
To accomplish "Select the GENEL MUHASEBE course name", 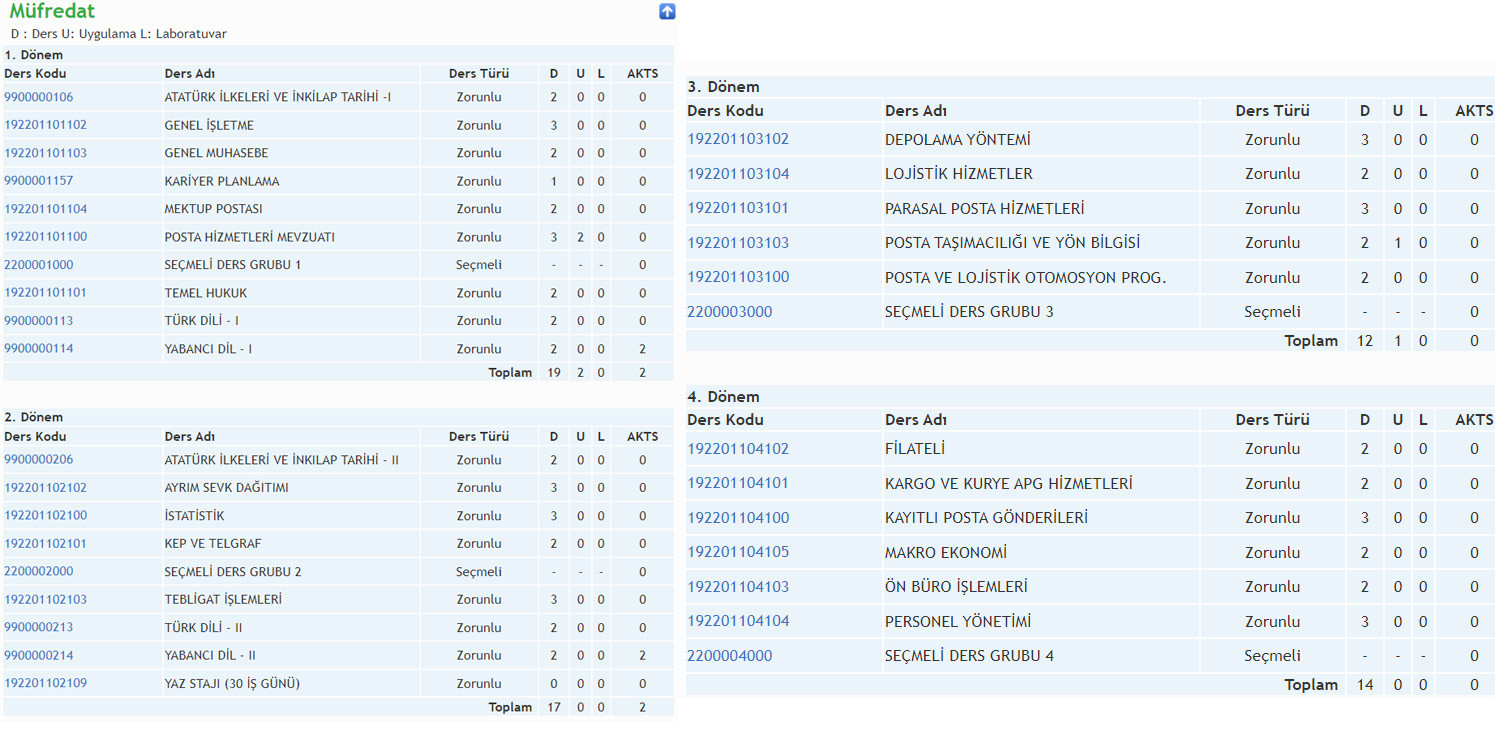I will tap(216, 153).
